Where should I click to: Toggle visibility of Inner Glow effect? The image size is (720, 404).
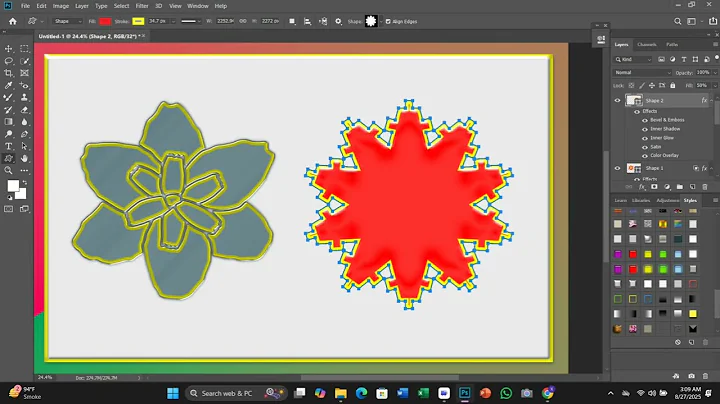pyautogui.click(x=645, y=138)
